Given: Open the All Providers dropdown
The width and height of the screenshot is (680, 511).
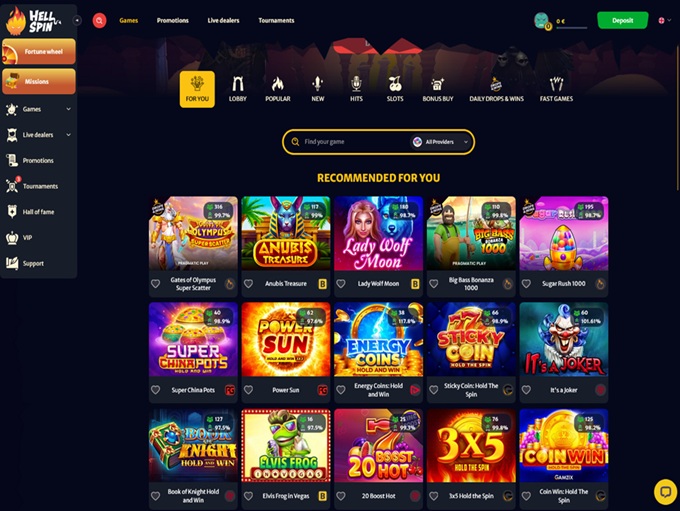Looking at the screenshot, I should 441,142.
